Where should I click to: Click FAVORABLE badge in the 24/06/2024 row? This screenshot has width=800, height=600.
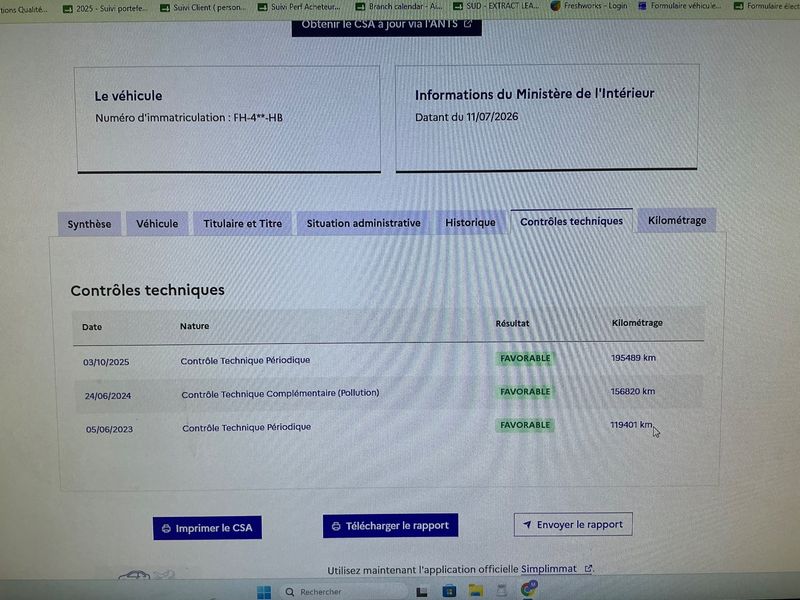[525, 392]
